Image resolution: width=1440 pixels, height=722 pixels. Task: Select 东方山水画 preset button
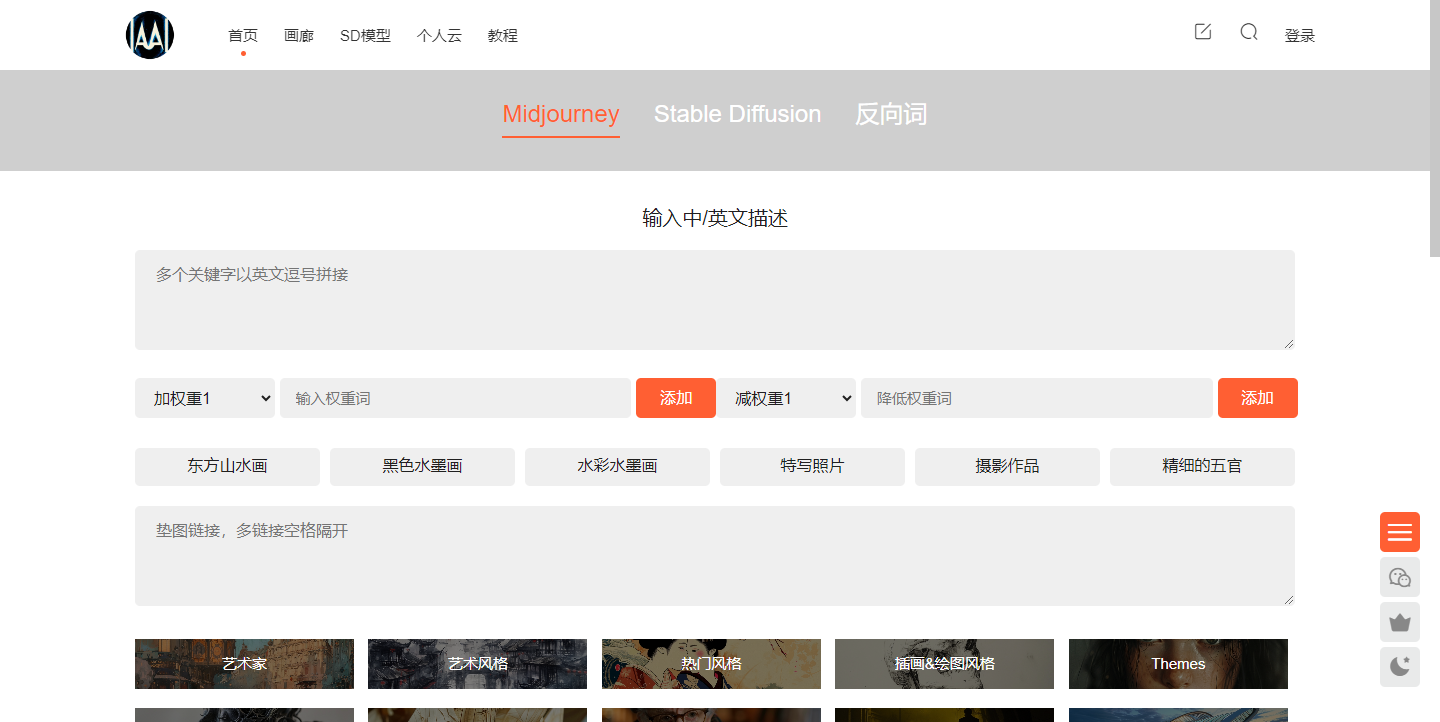tap(227, 467)
